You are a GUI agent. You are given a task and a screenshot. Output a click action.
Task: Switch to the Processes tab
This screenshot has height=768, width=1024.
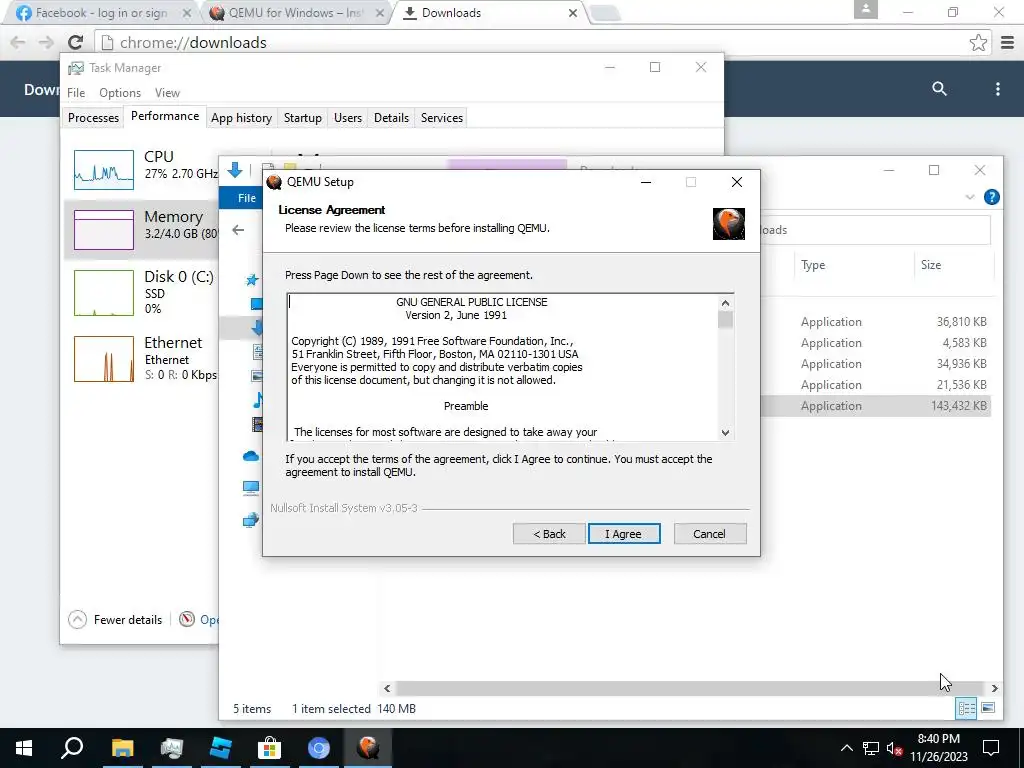93,118
